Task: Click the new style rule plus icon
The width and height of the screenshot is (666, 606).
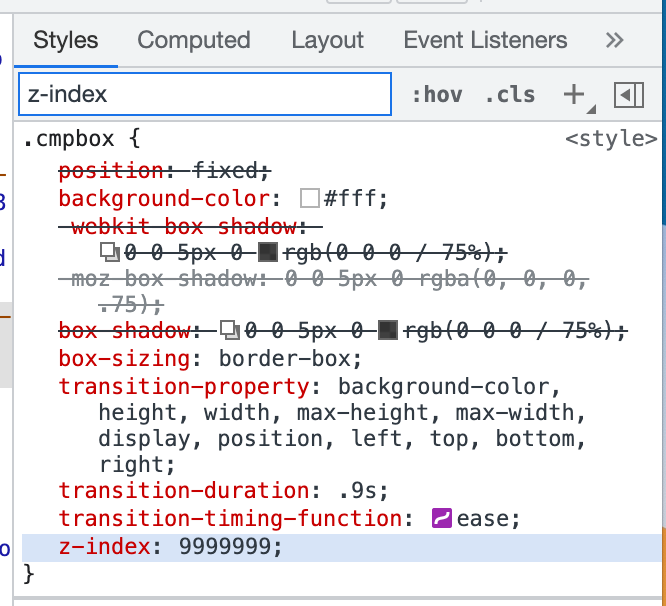Action: click(574, 95)
